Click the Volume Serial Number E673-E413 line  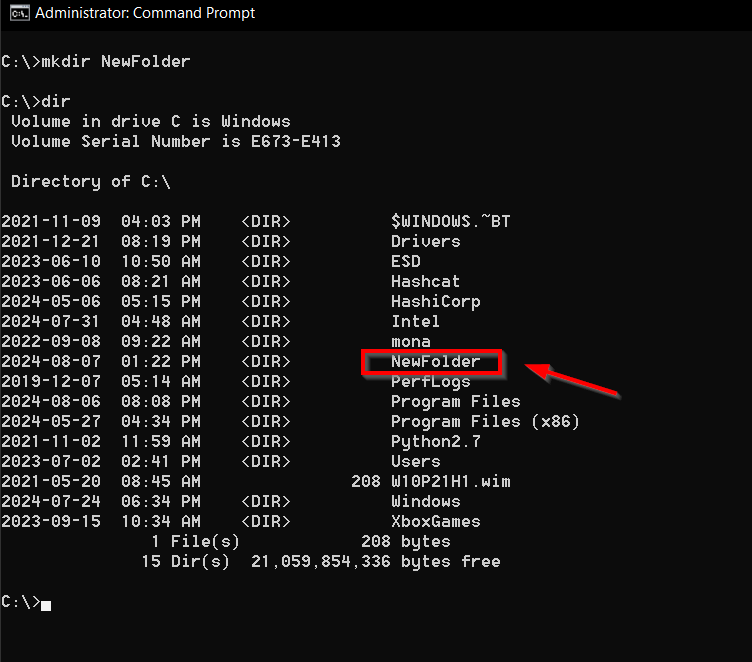click(176, 142)
